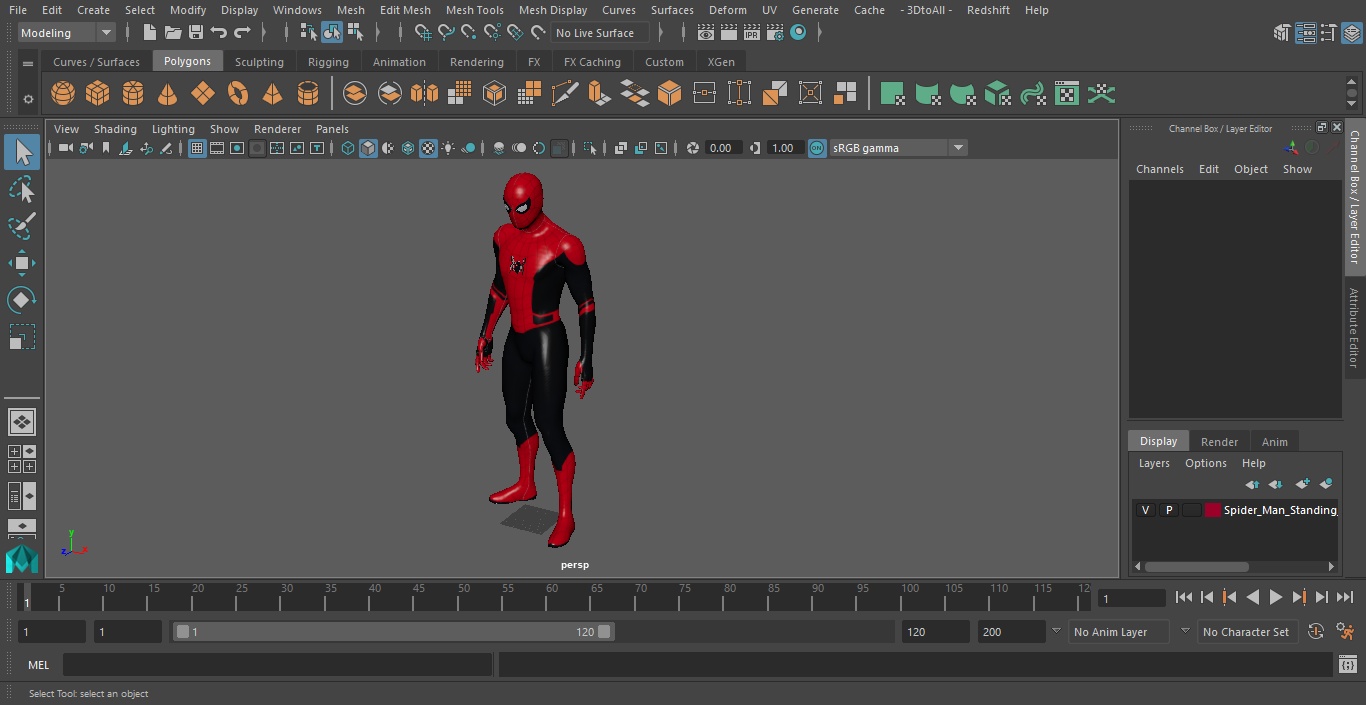This screenshot has width=1366, height=705.
Task: Click the IPR render icon
Action: [751, 33]
